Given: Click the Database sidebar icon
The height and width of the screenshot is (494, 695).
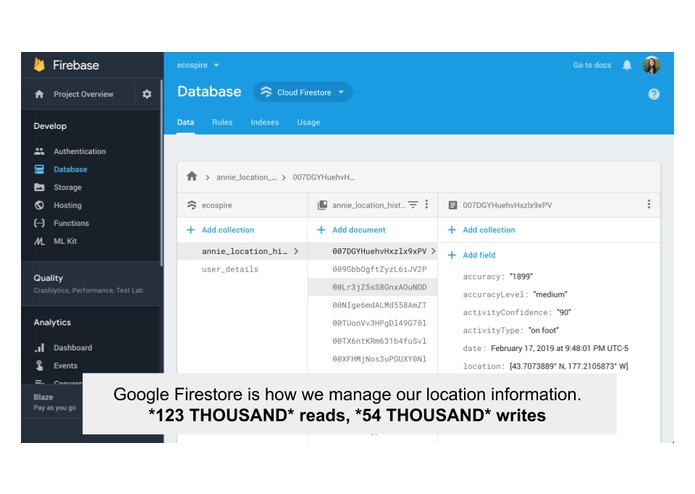Looking at the screenshot, I should tap(39, 169).
